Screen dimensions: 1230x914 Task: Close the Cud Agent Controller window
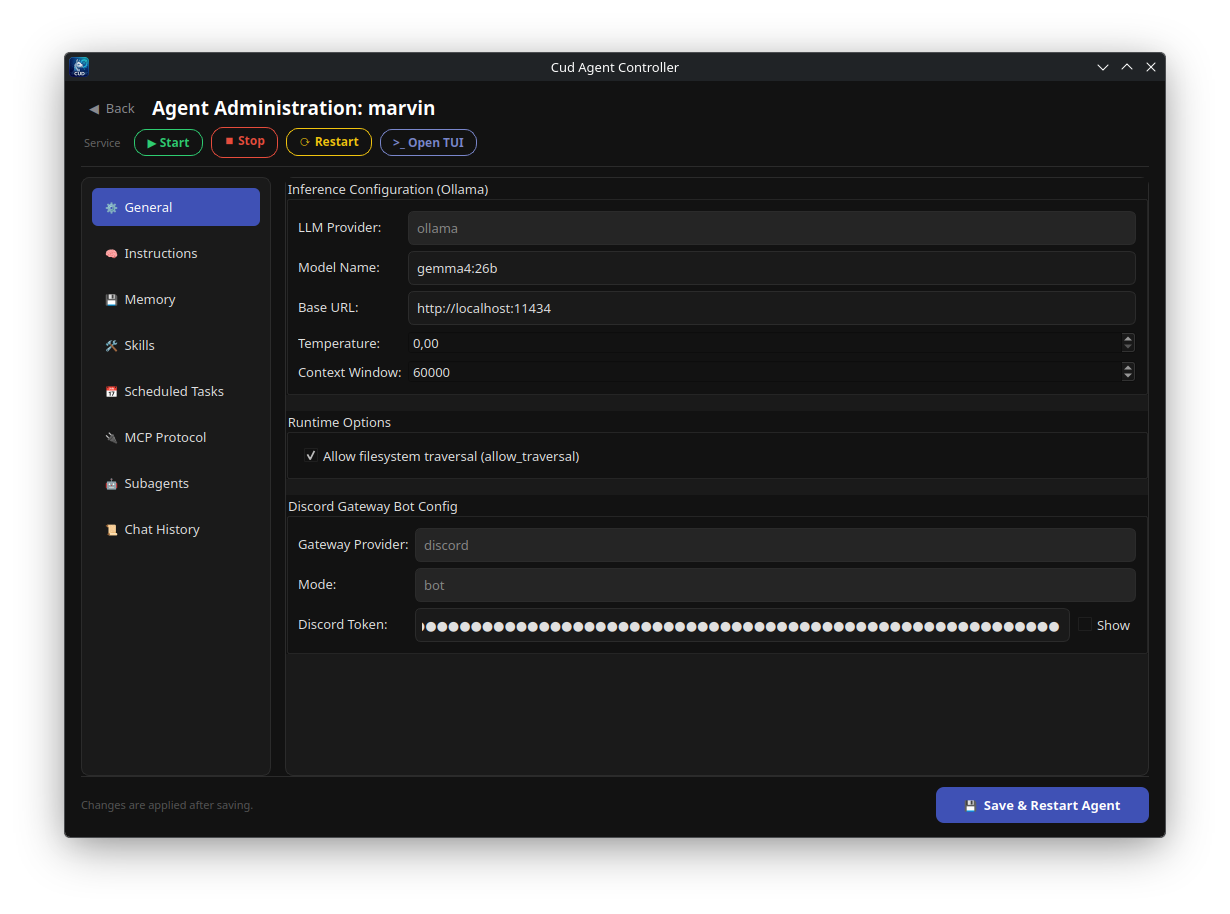pyautogui.click(x=1151, y=67)
